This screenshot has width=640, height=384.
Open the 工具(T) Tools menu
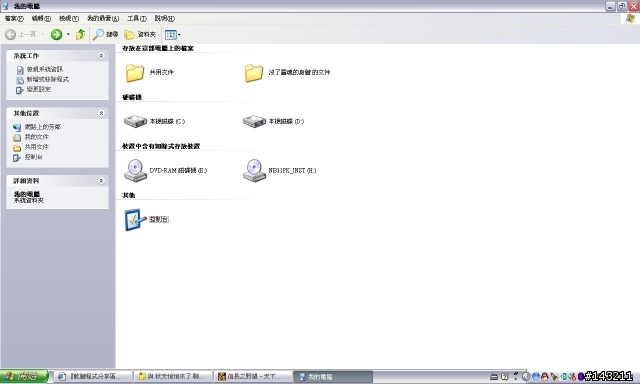137,18
